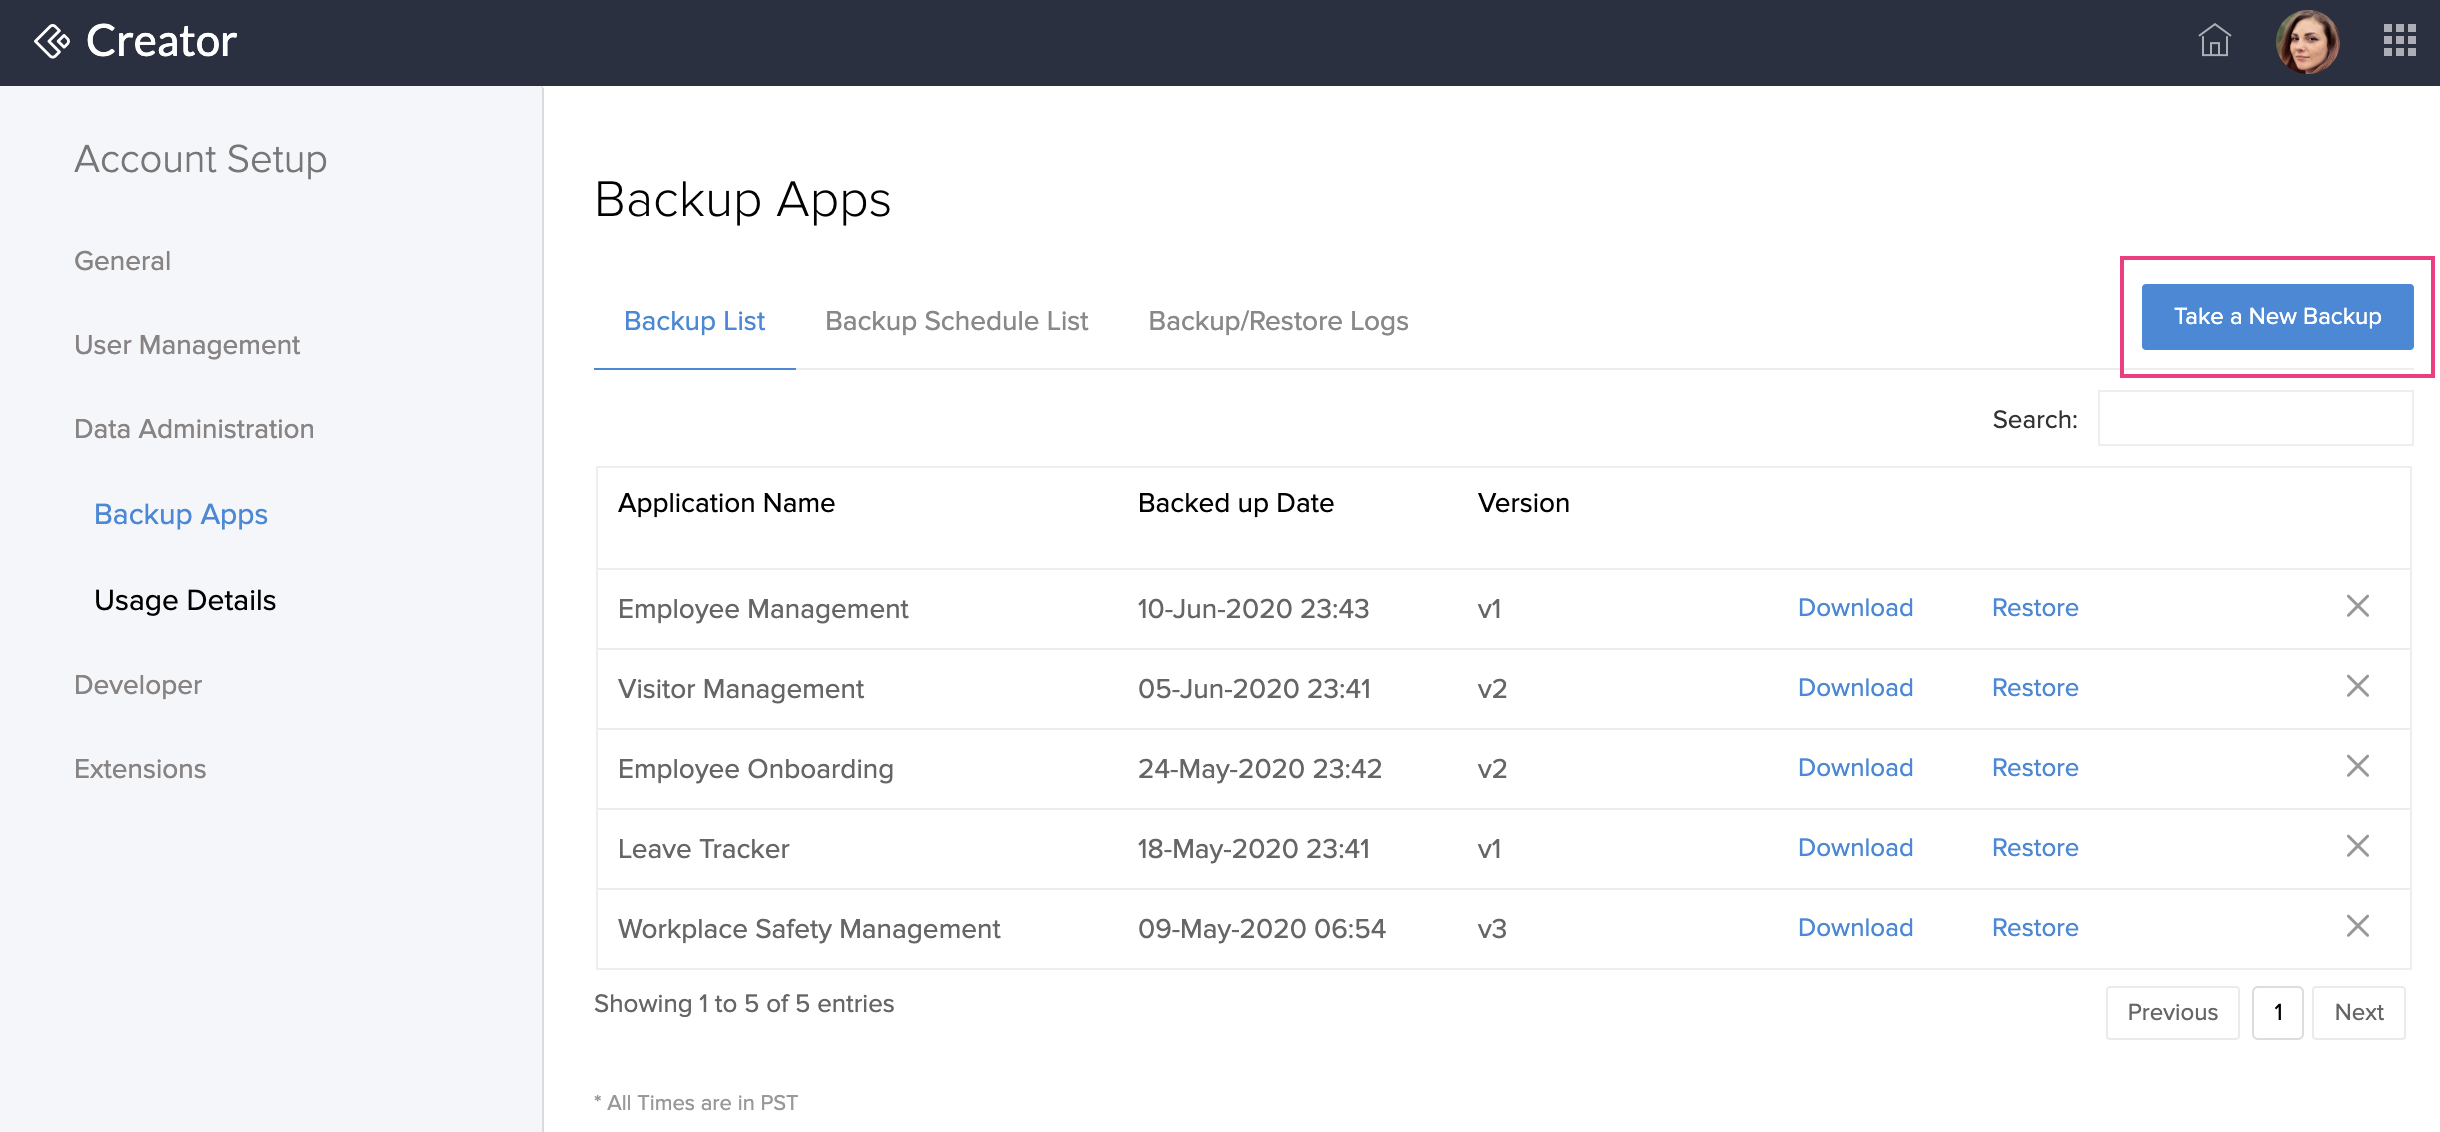This screenshot has height=1132, width=2440.
Task: Click Take a New Backup
Action: coord(2277,316)
